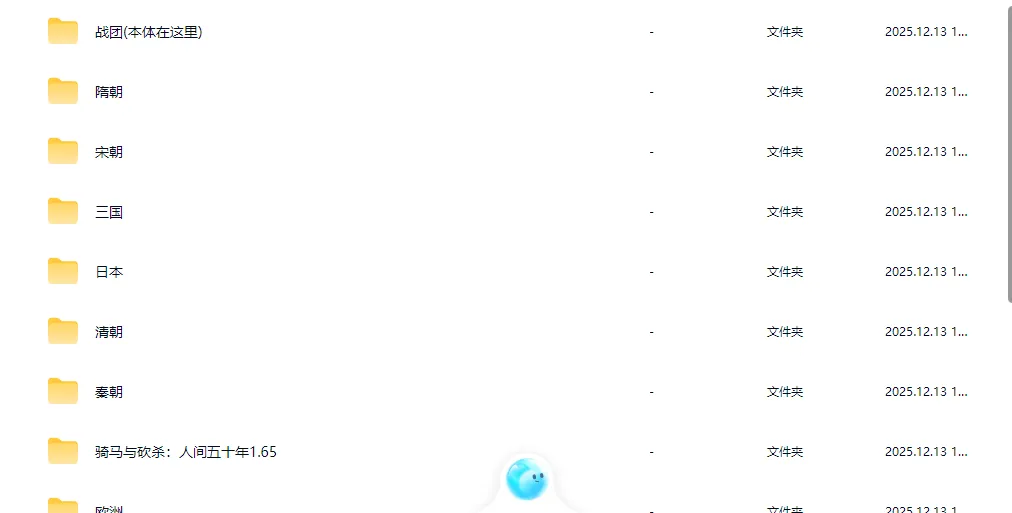Open folder name 骑马与砍杀：人间五十年1.65

point(186,452)
